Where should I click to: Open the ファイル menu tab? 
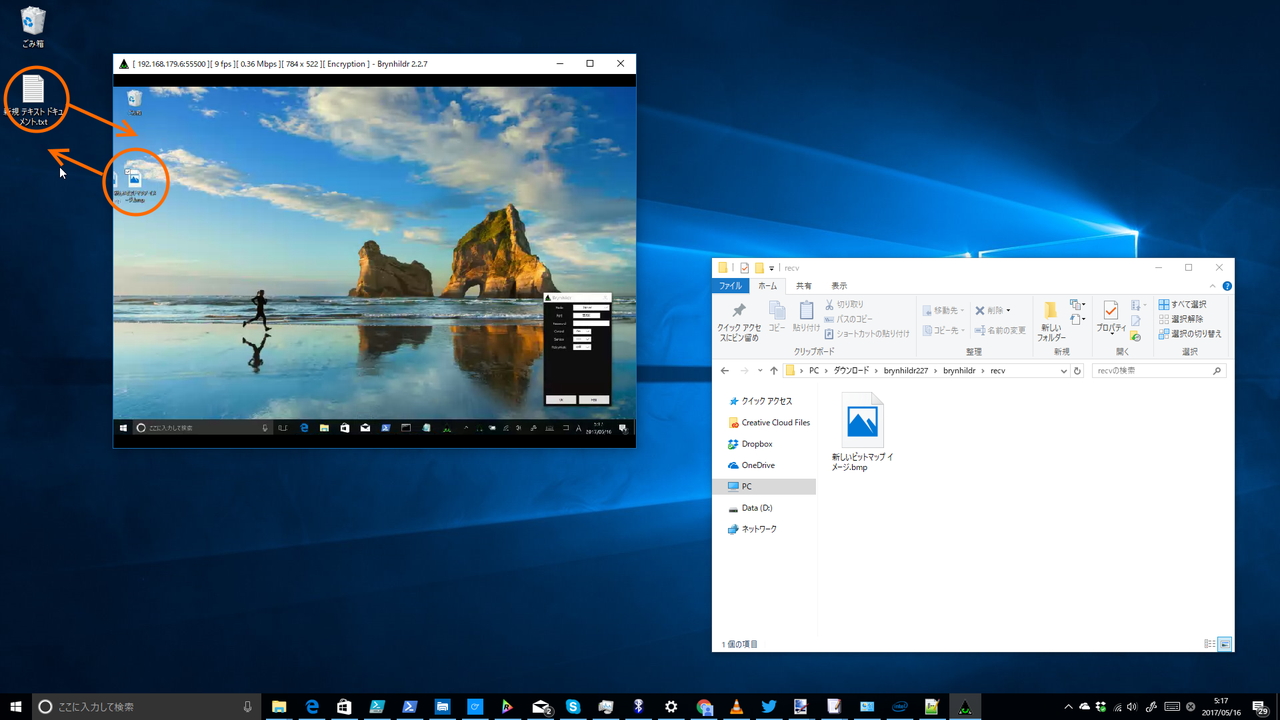pyautogui.click(x=730, y=286)
